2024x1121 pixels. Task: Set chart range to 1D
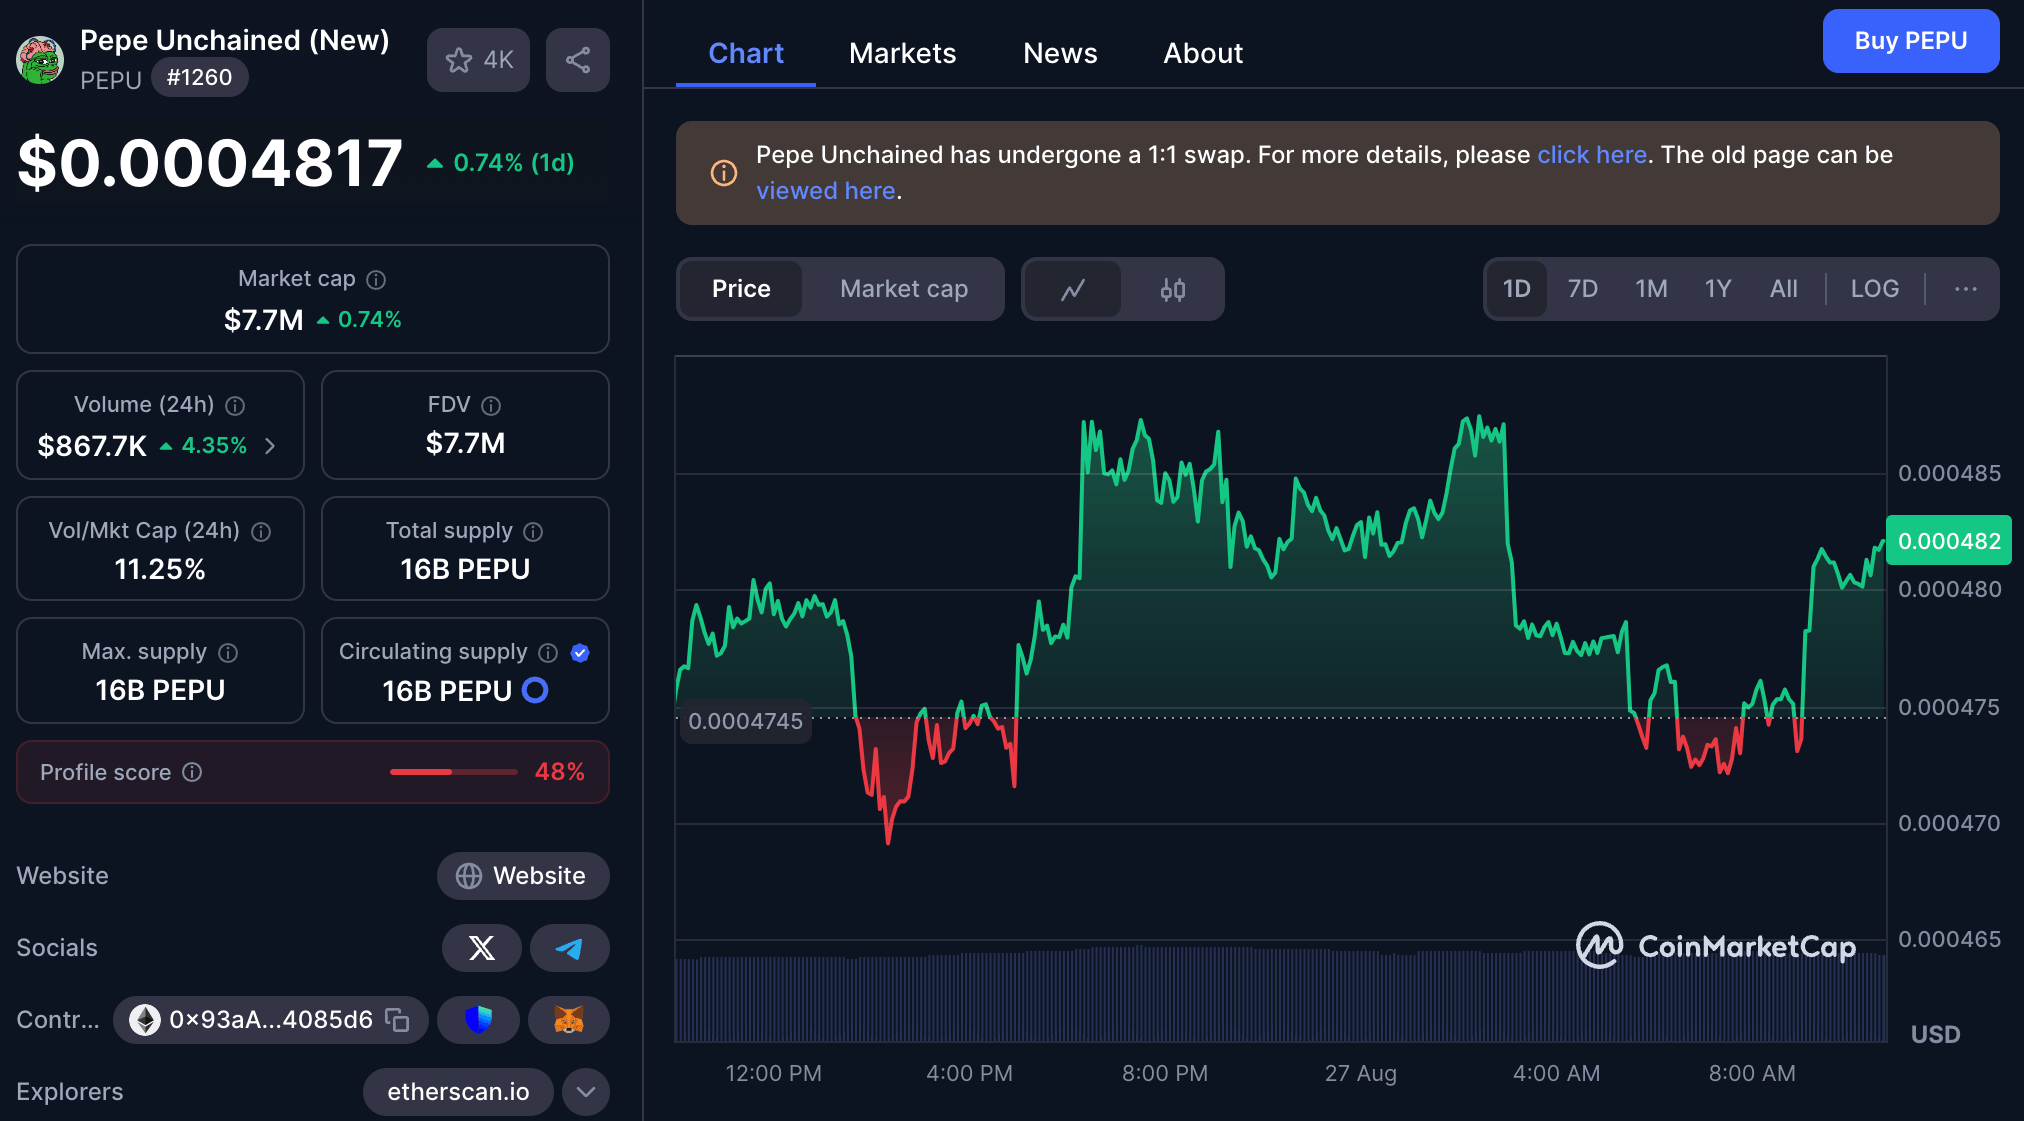click(1517, 289)
